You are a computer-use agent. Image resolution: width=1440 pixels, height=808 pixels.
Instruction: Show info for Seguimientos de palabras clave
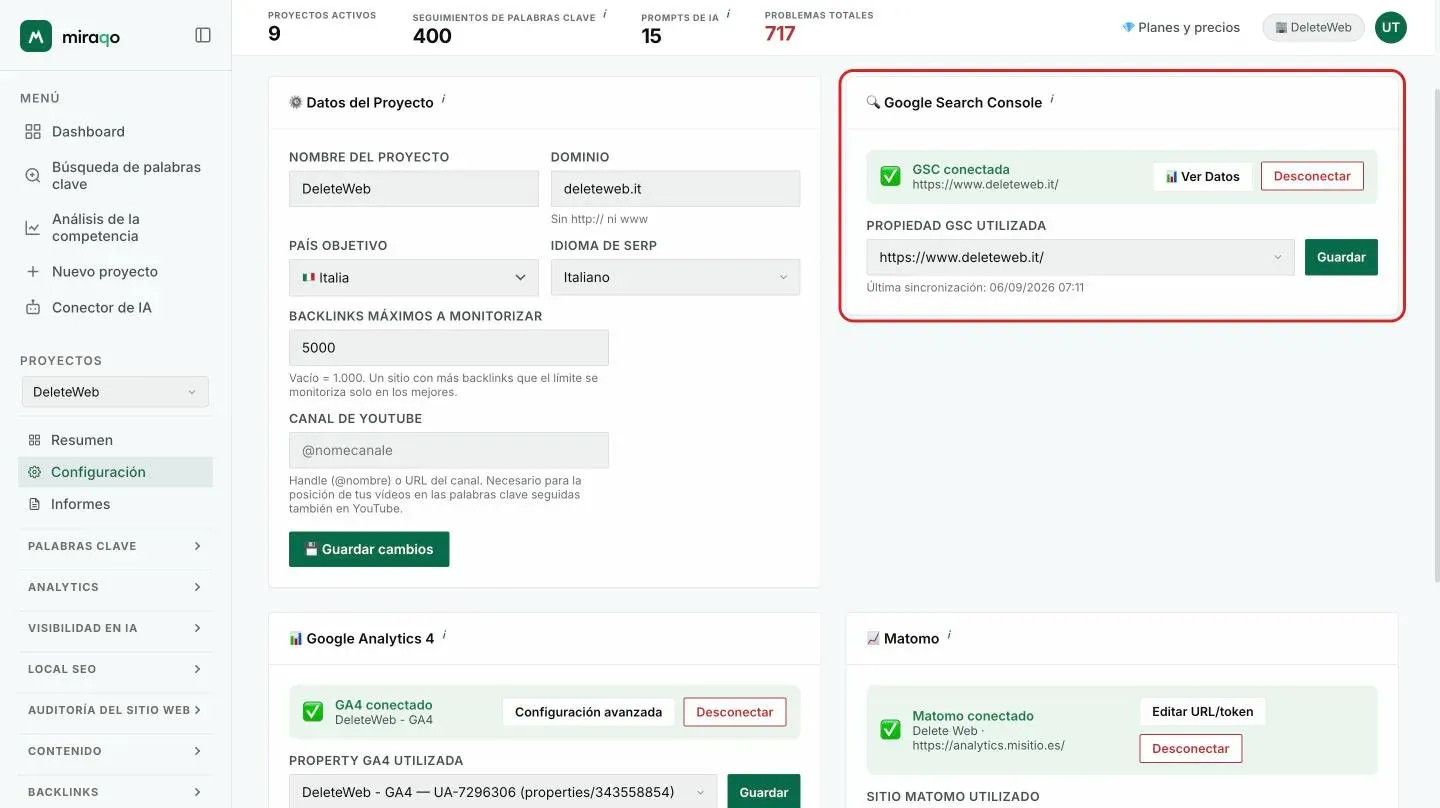605,14
